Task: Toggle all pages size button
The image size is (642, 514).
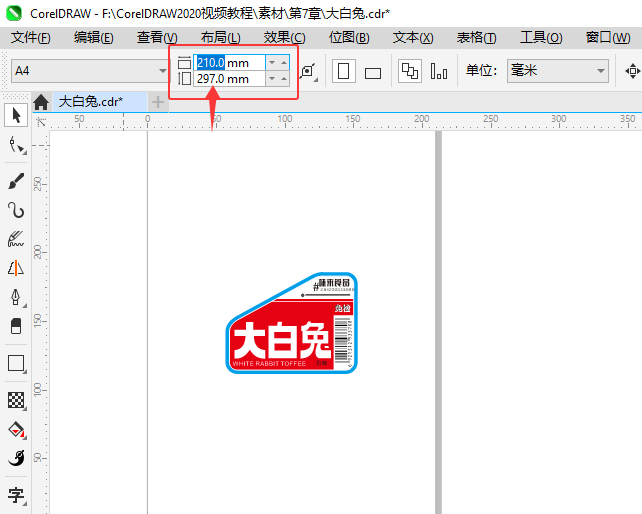Action: click(410, 71)
